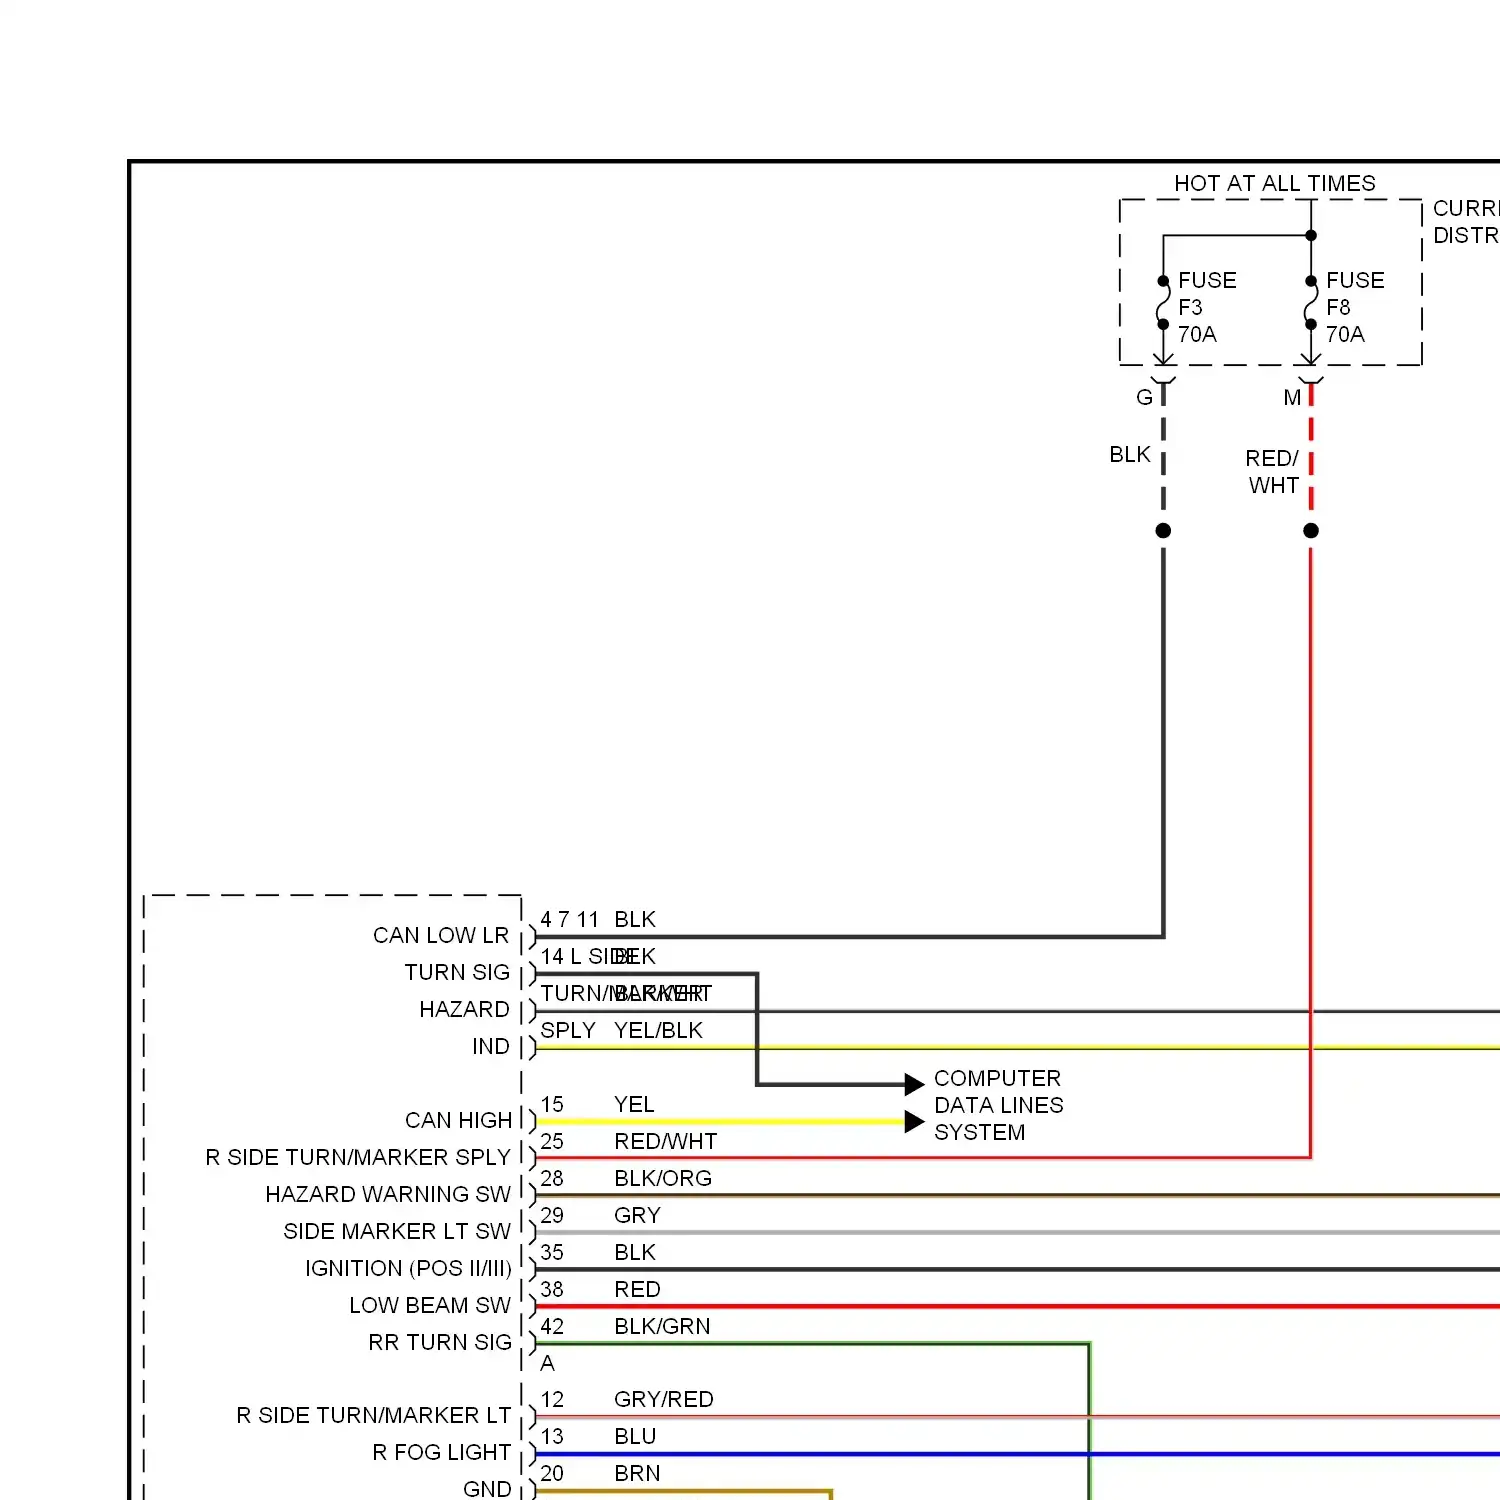Click the fuse F3 symbol

click(x=1163, y=302)
